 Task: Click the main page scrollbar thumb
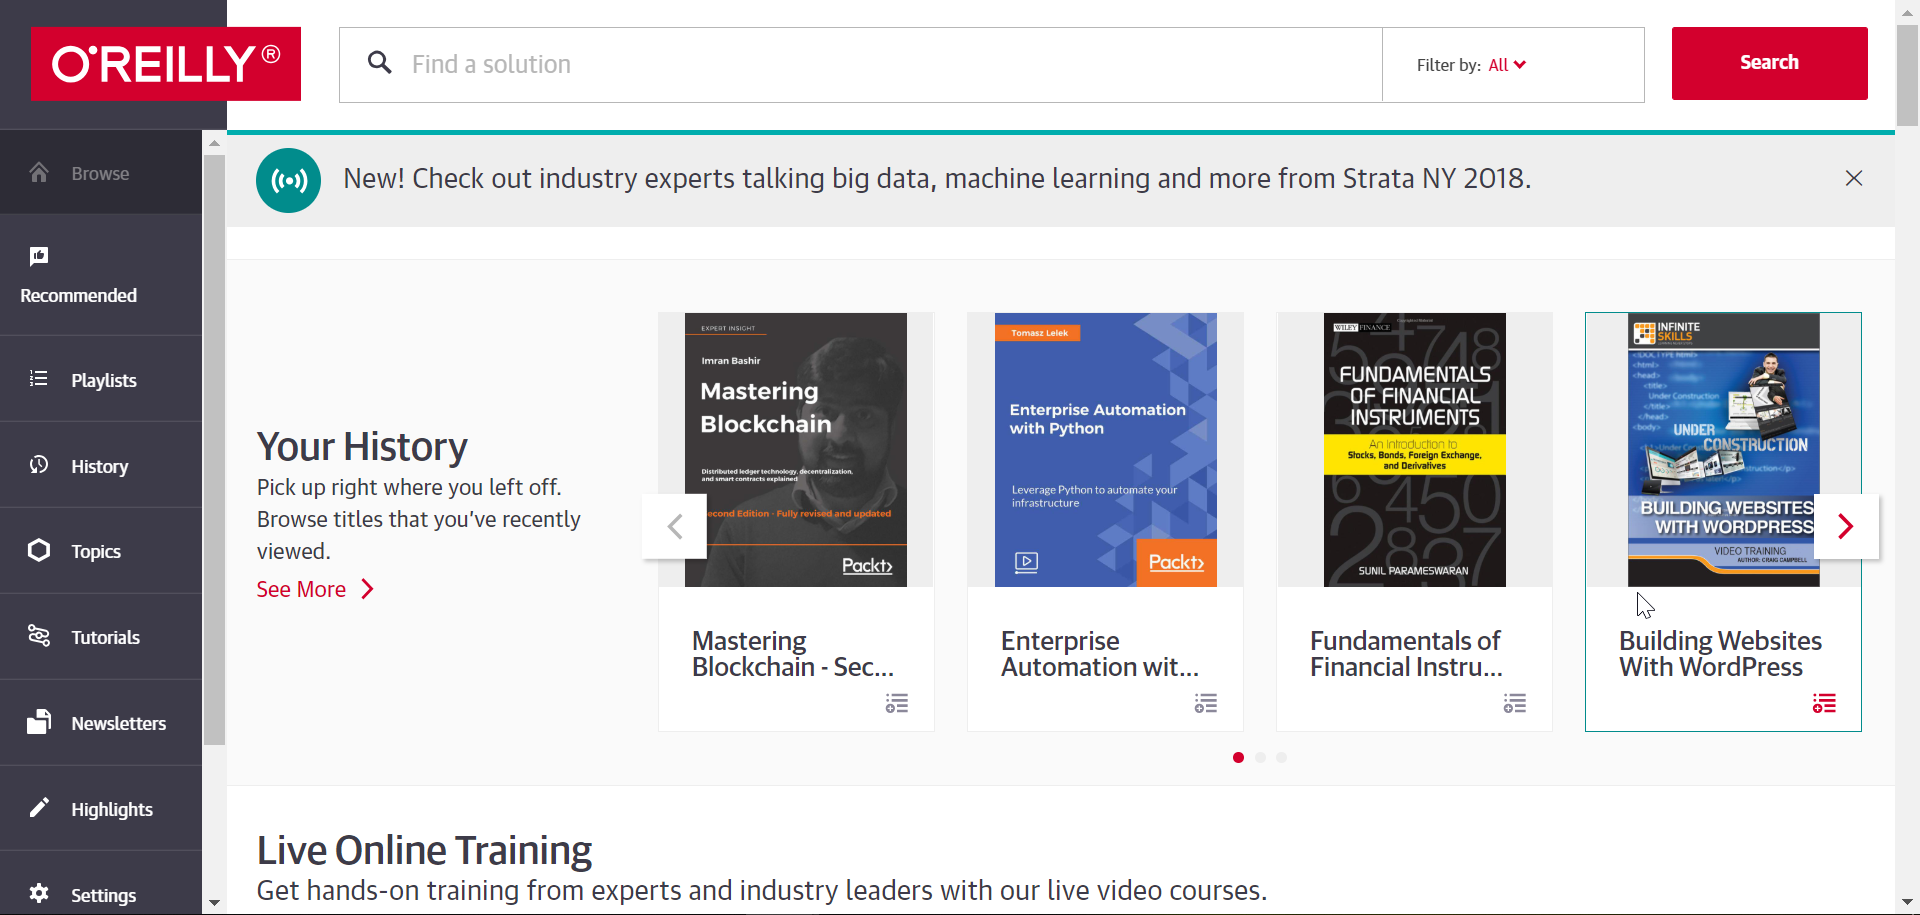pos(1908,75)
